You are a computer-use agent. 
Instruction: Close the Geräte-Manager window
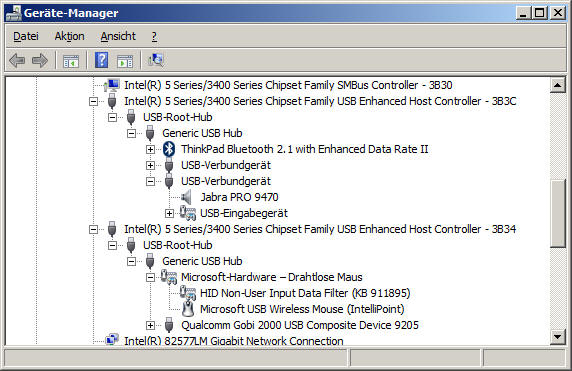[x=558, y=13]
